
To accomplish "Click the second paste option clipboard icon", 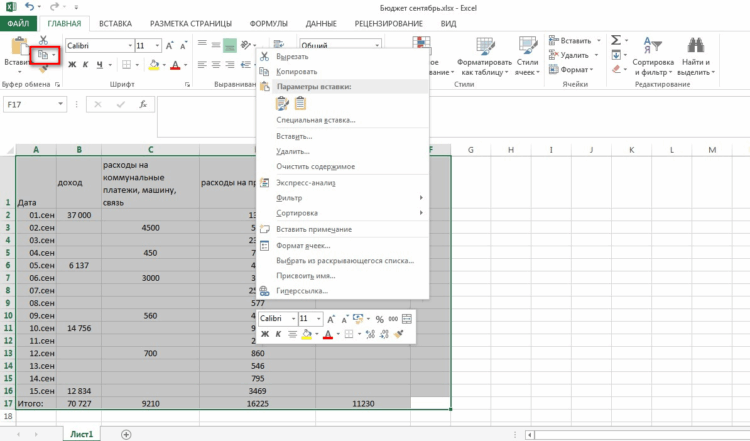I will pos(300,103).
